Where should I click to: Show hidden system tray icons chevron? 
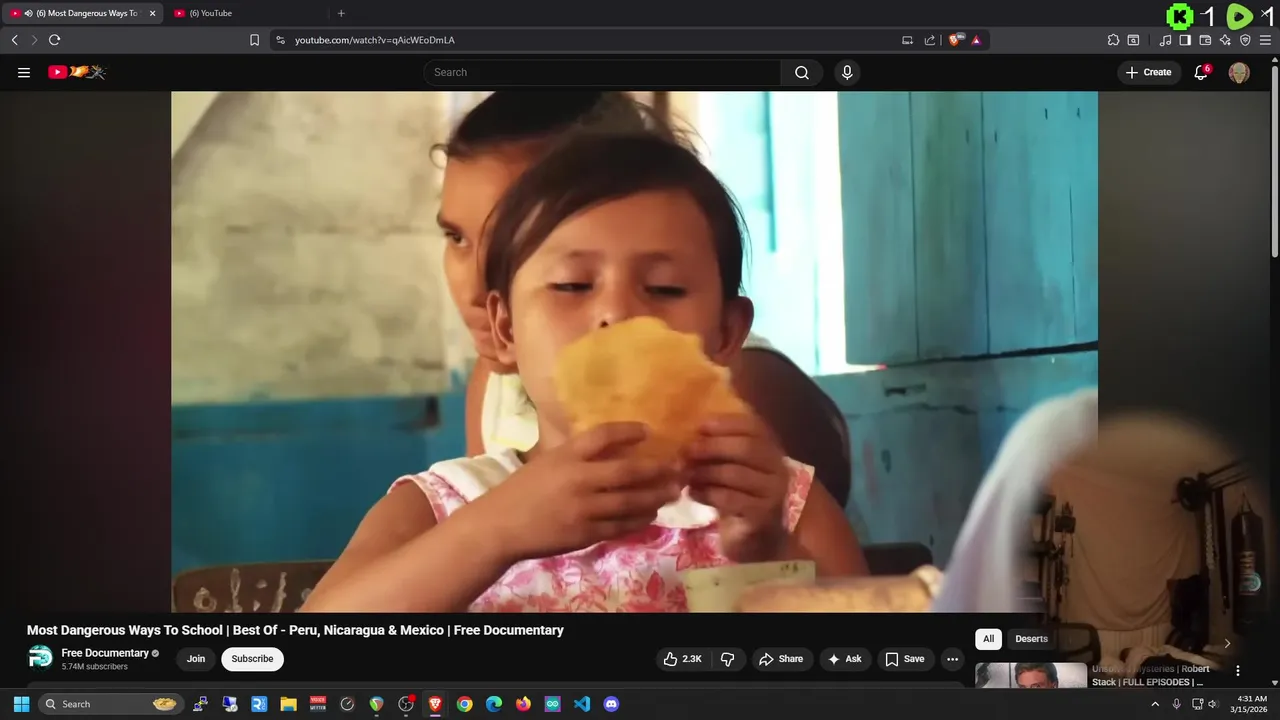[1156, 704]
